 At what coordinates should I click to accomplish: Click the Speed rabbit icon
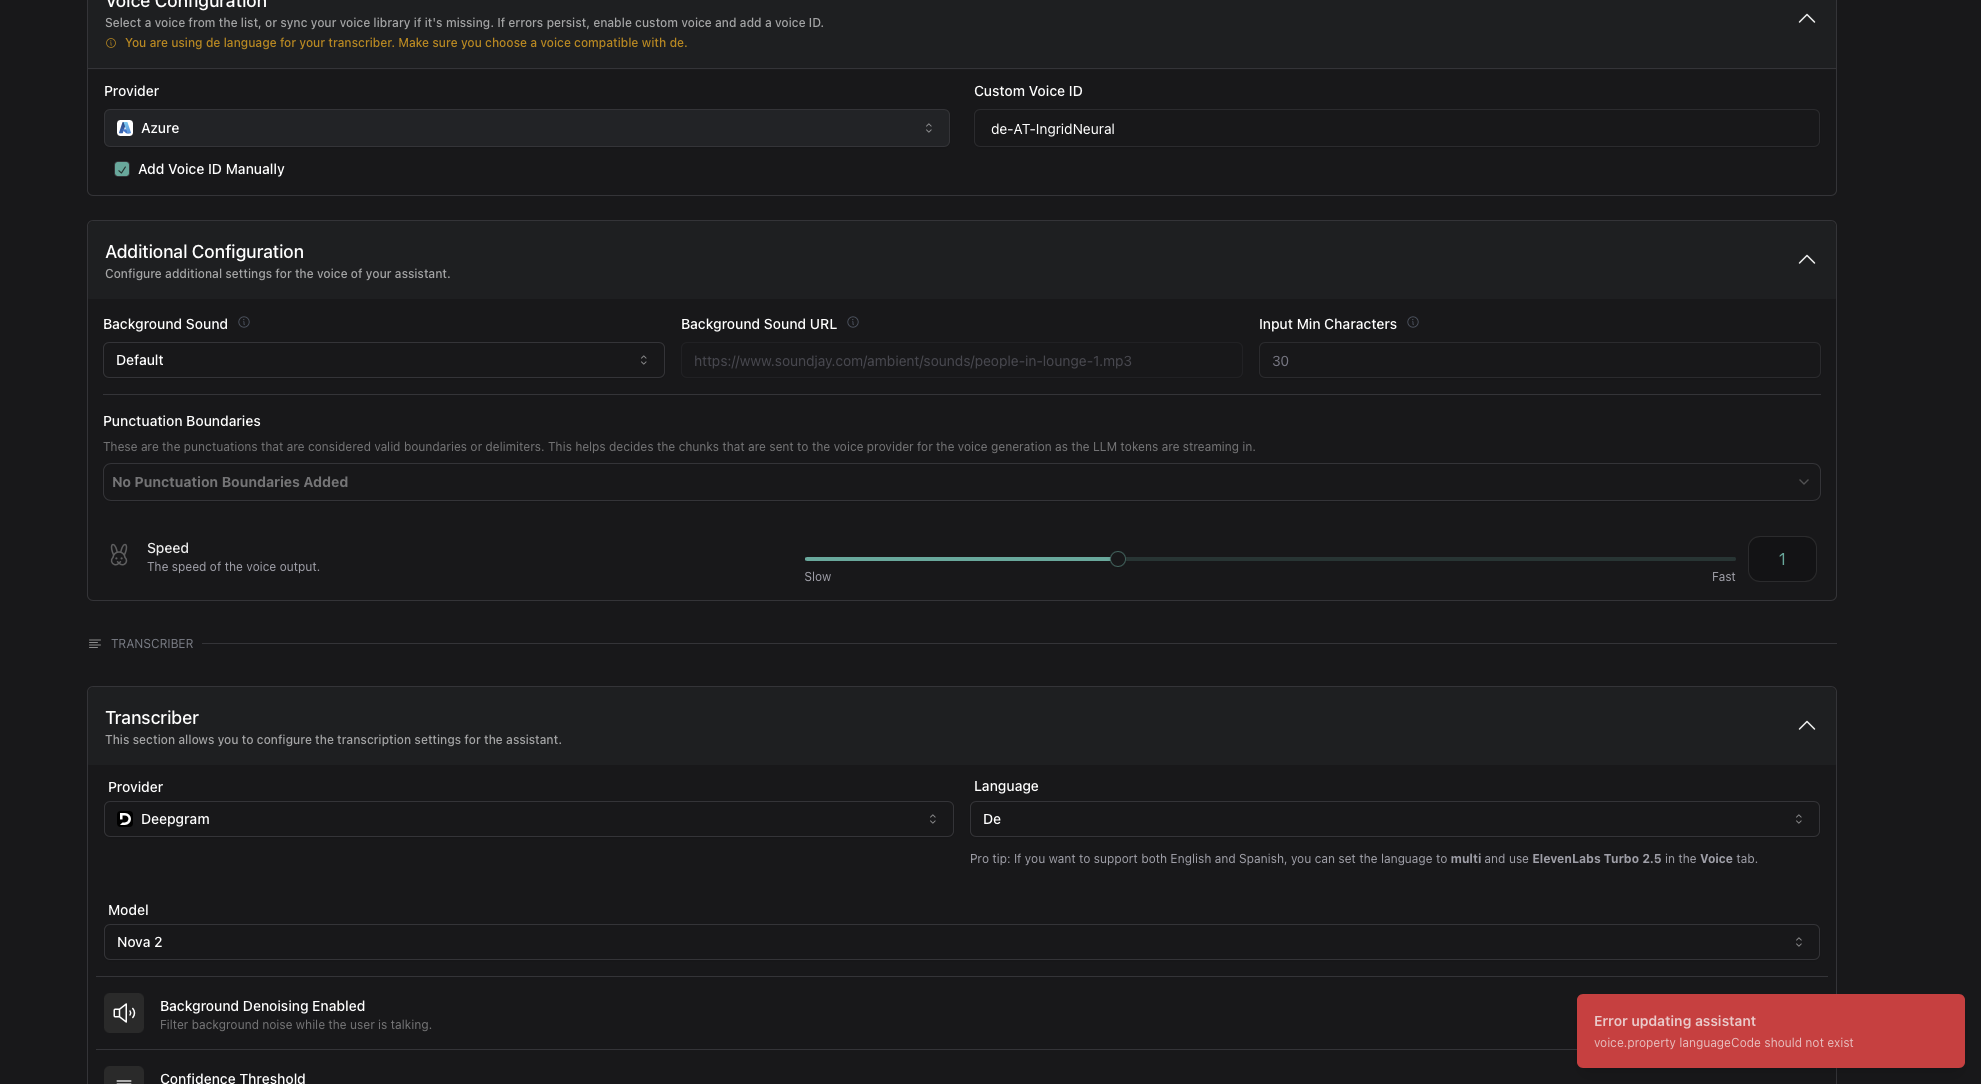click(x=119, y=556)
